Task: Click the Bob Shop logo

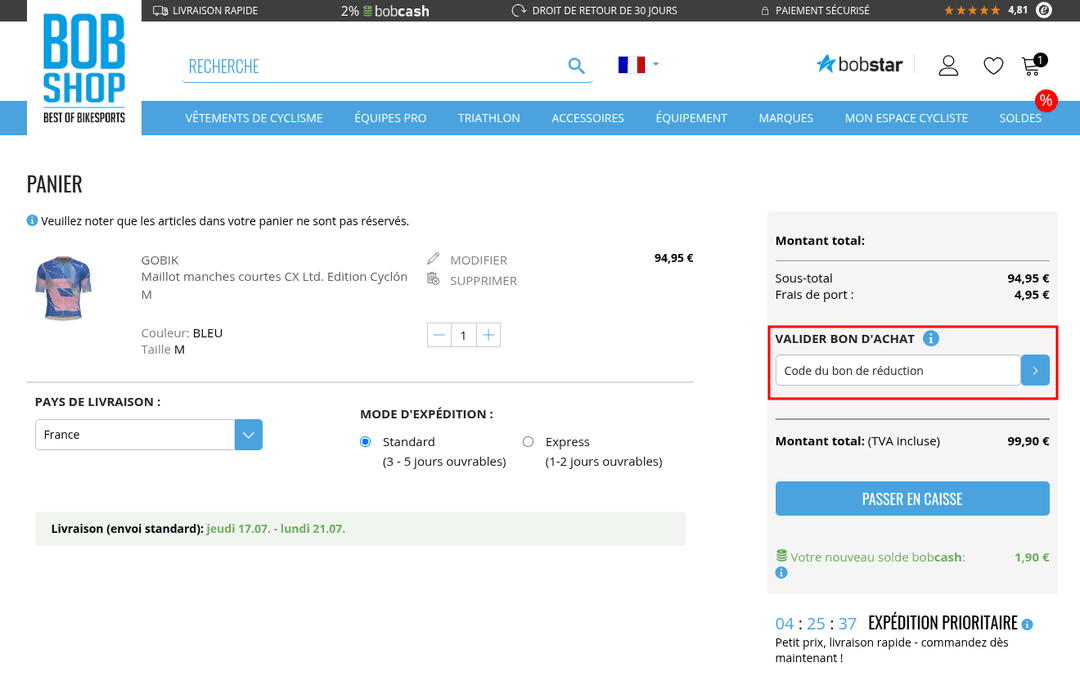Action: 84,68
